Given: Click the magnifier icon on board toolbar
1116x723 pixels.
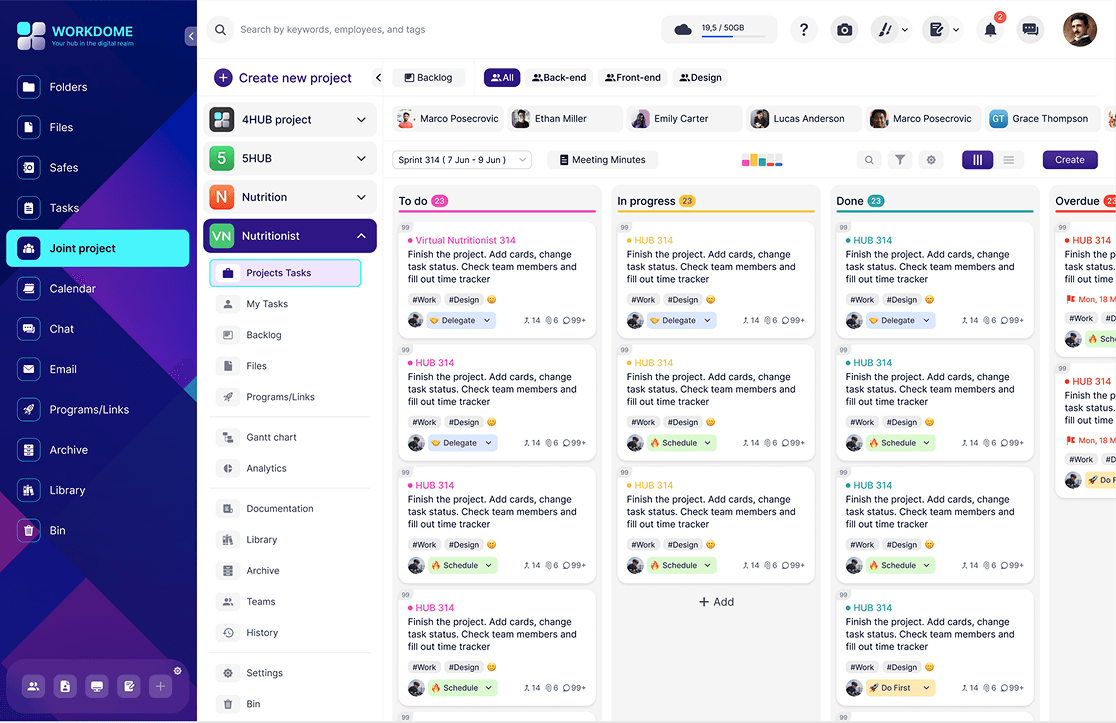Looking at the screenshot, I should [869, 160].
